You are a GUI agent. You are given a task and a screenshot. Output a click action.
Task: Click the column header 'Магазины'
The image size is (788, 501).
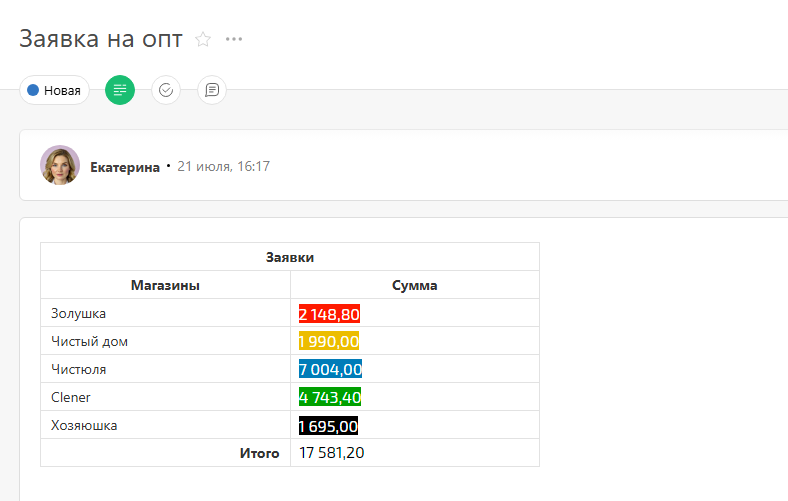pyautogui.click(x=165, y=285)
